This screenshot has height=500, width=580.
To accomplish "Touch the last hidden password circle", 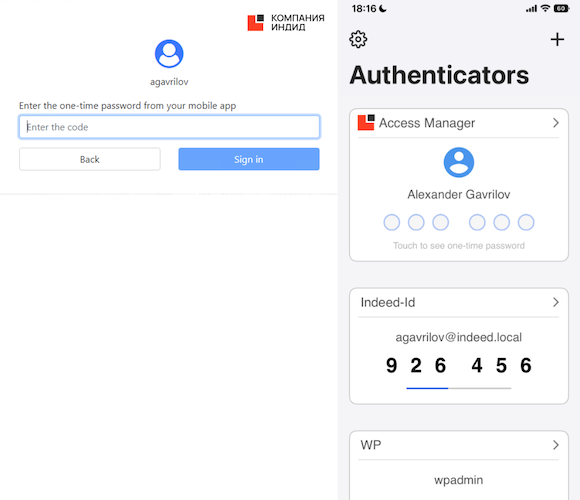I will [x=526, y=222].
